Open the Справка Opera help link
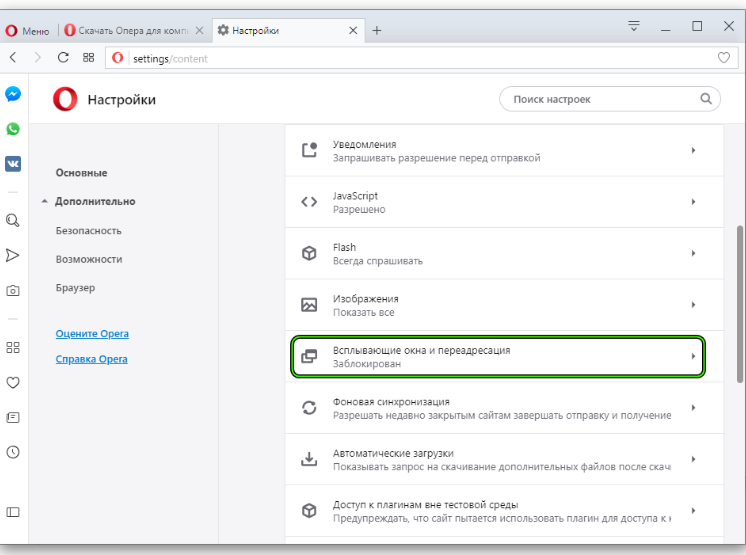This screenshot has height=555, width=746. 92,359
